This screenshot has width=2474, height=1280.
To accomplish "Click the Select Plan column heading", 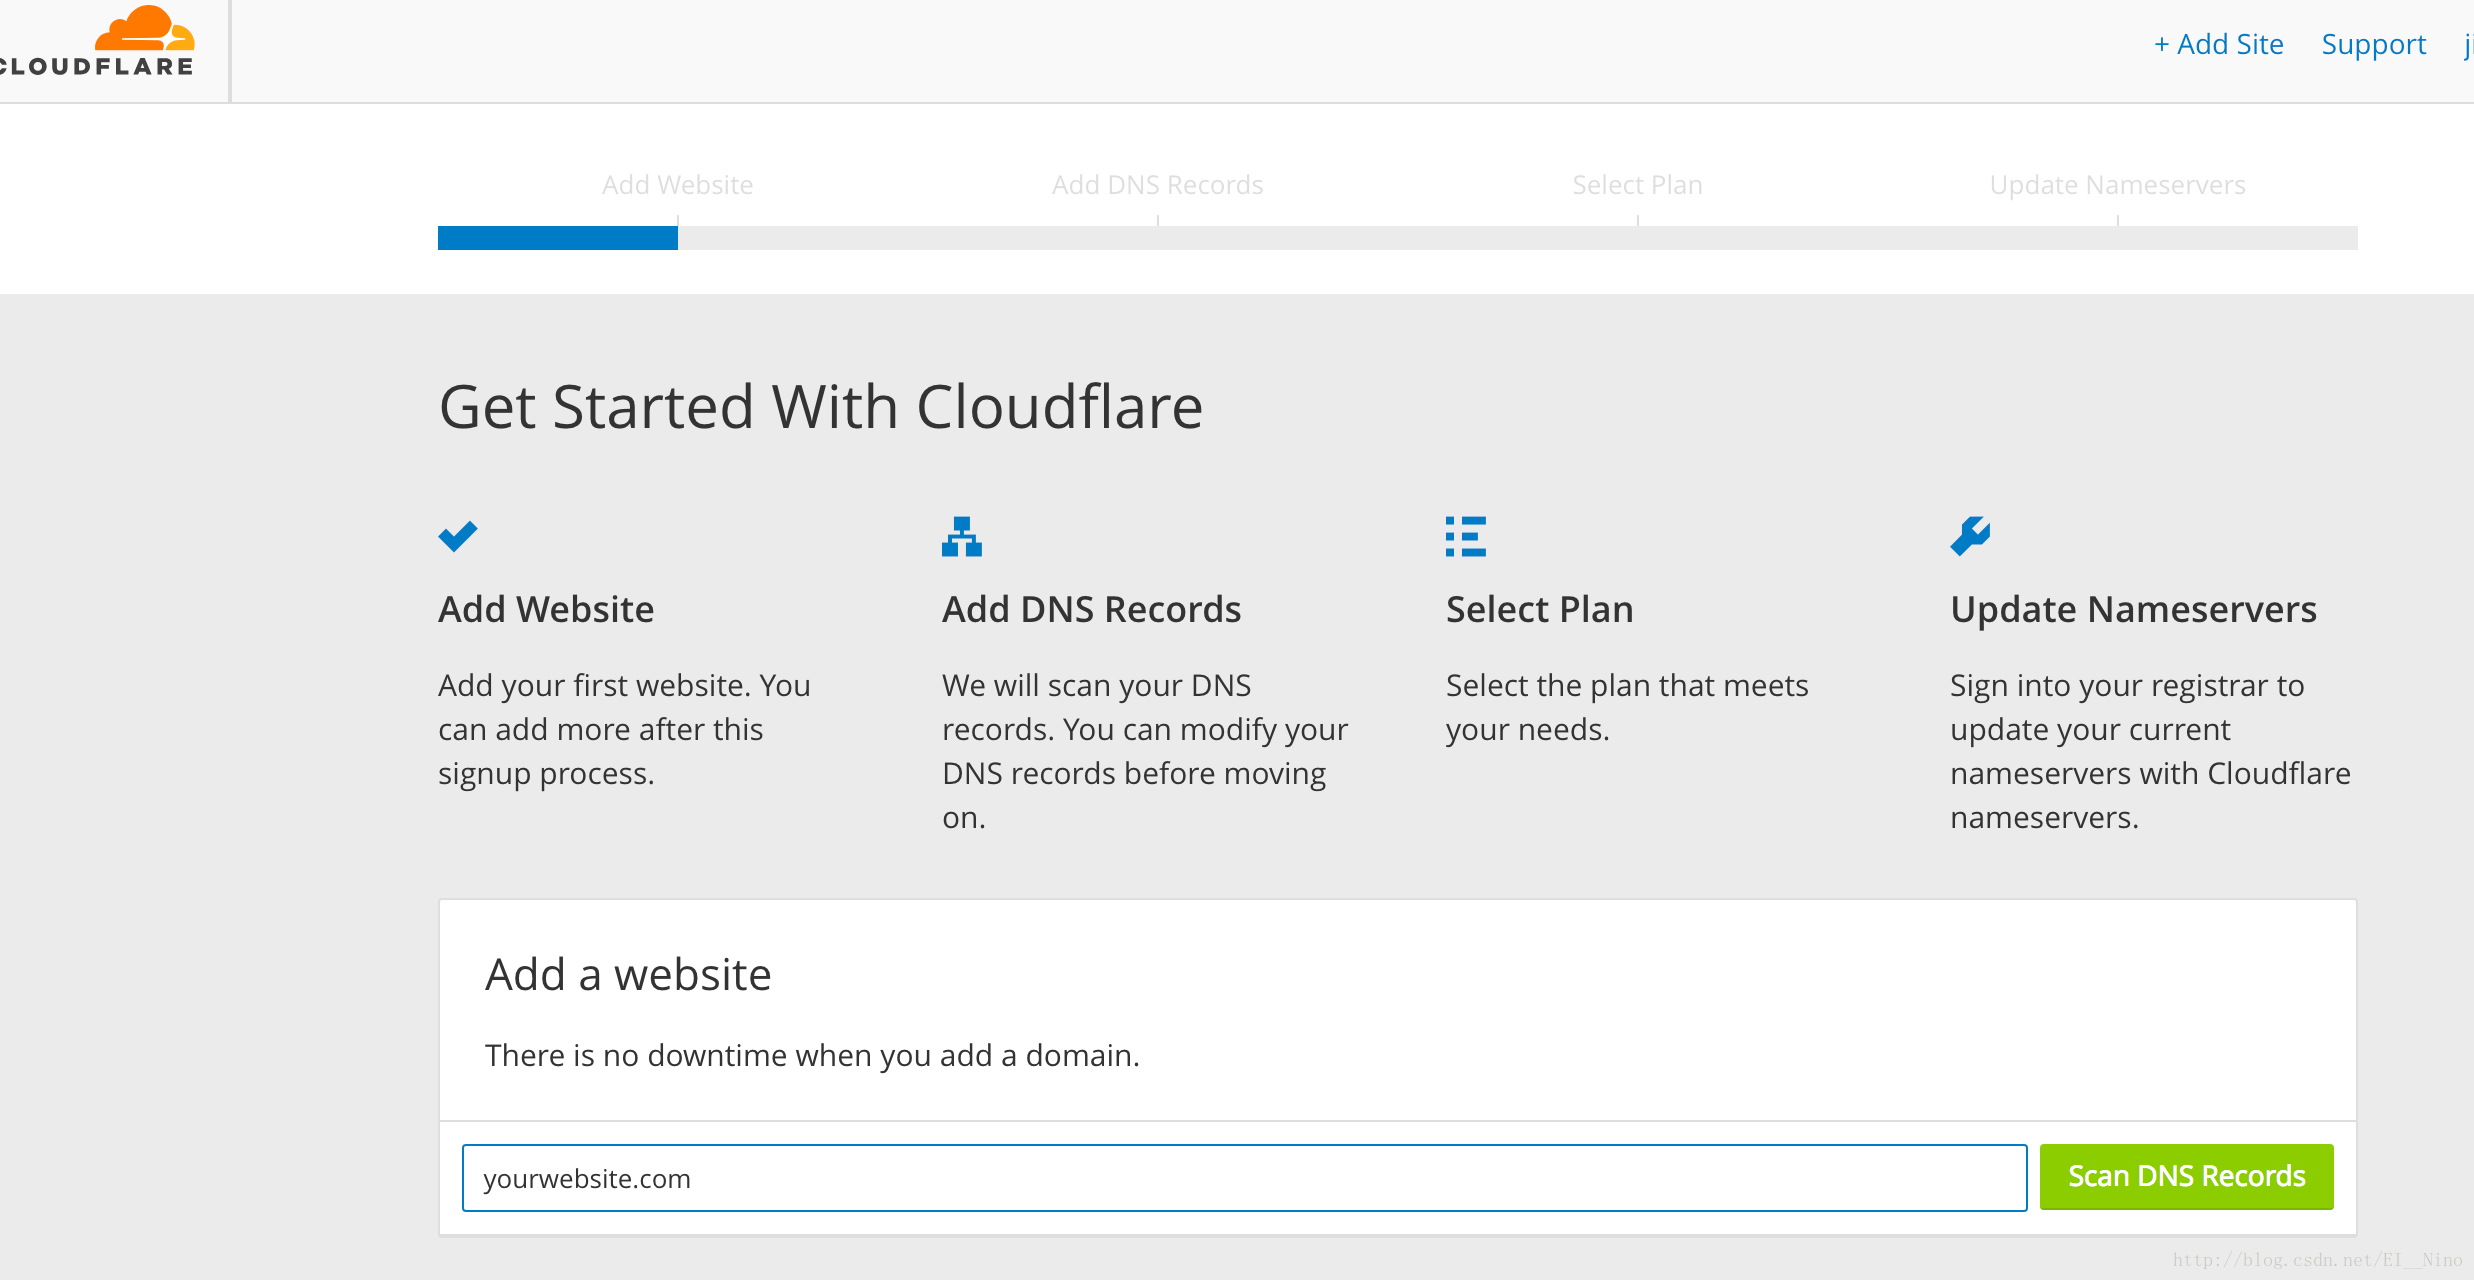I will [1539, 609].
